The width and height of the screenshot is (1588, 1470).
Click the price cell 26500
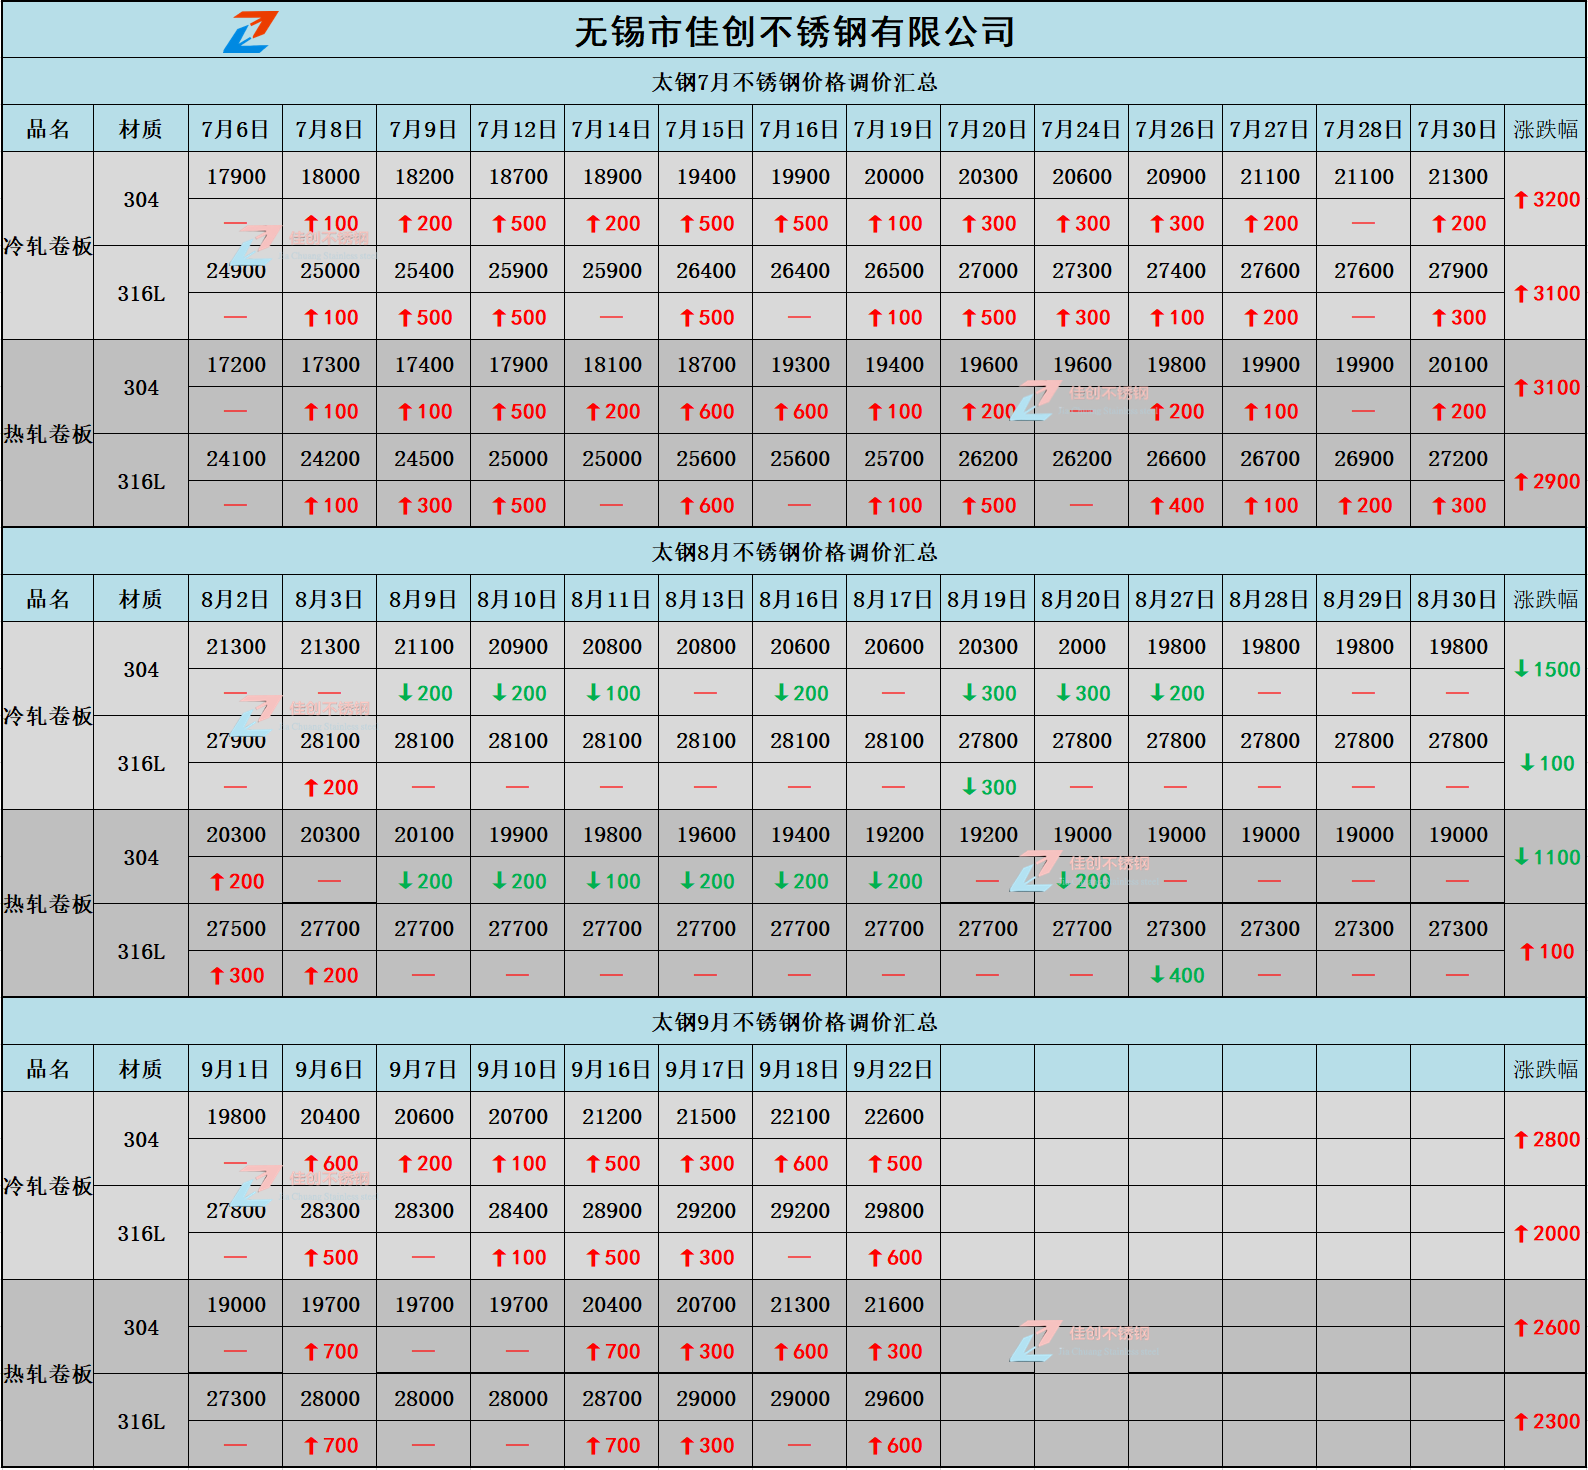pyautogui.click(x=894, y=270)
